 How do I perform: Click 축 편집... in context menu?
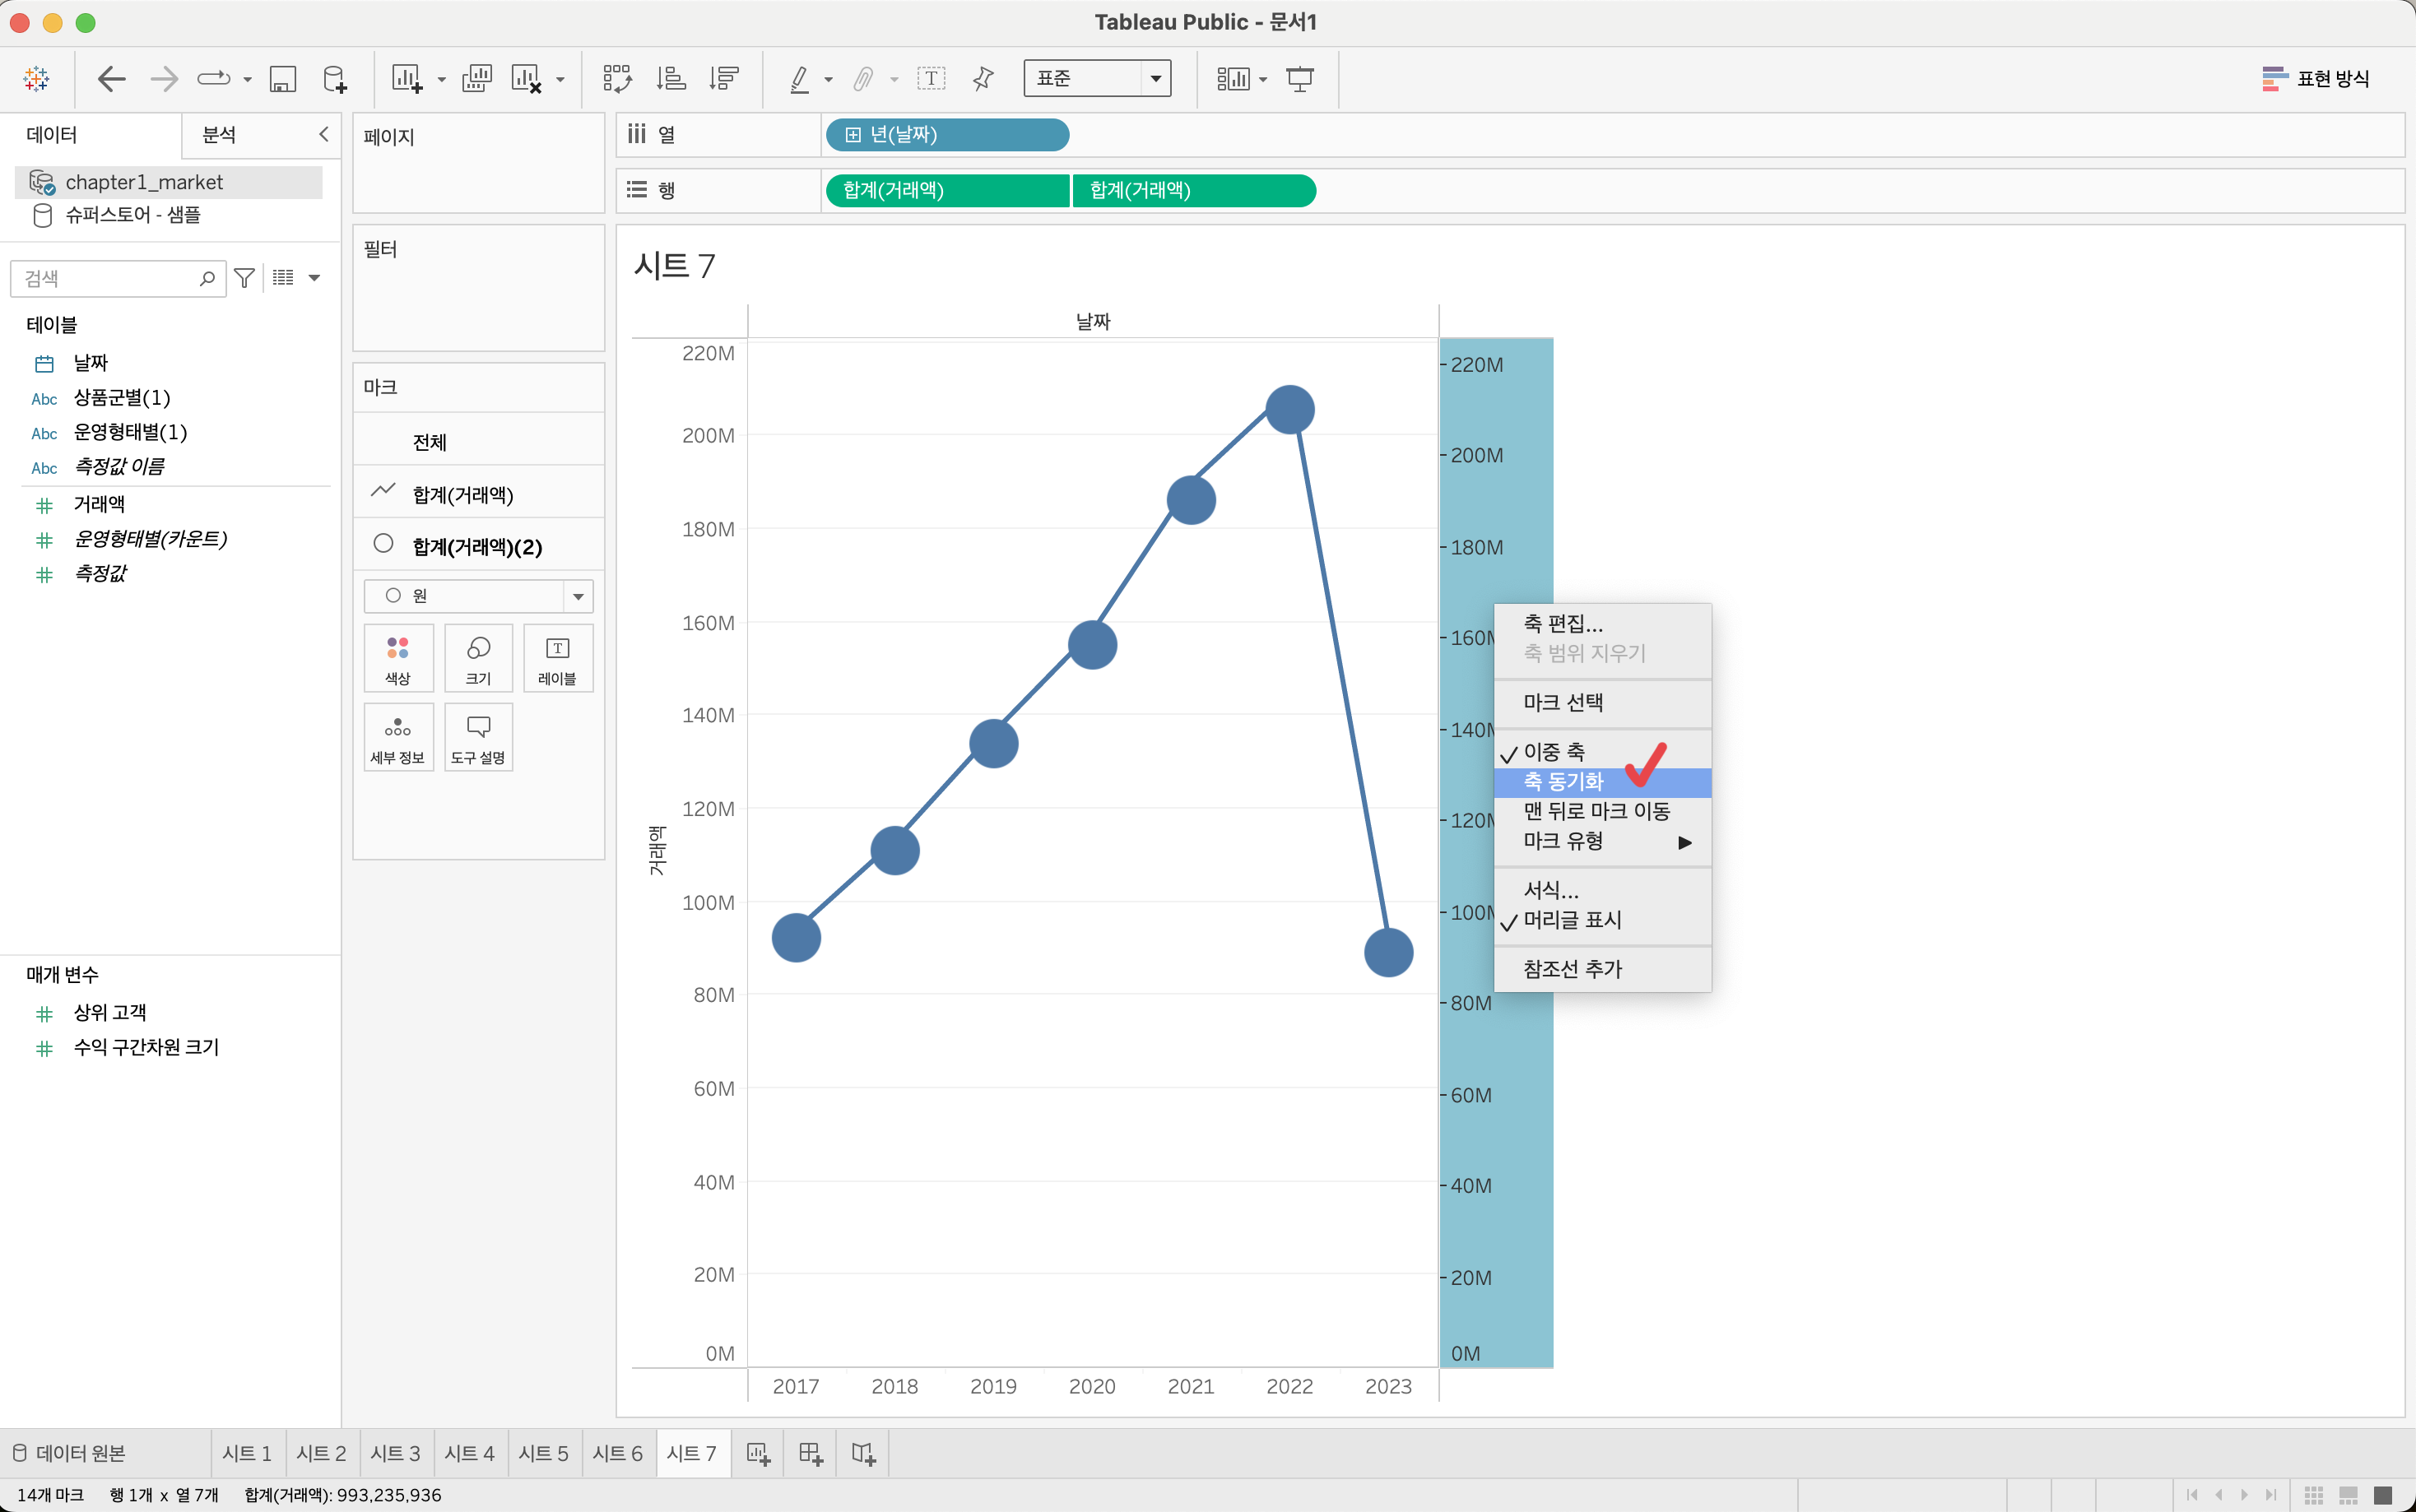[x=1563, y=624]
